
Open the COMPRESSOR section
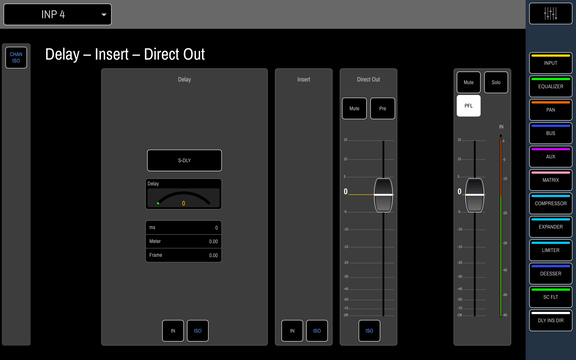pos(550,203)
